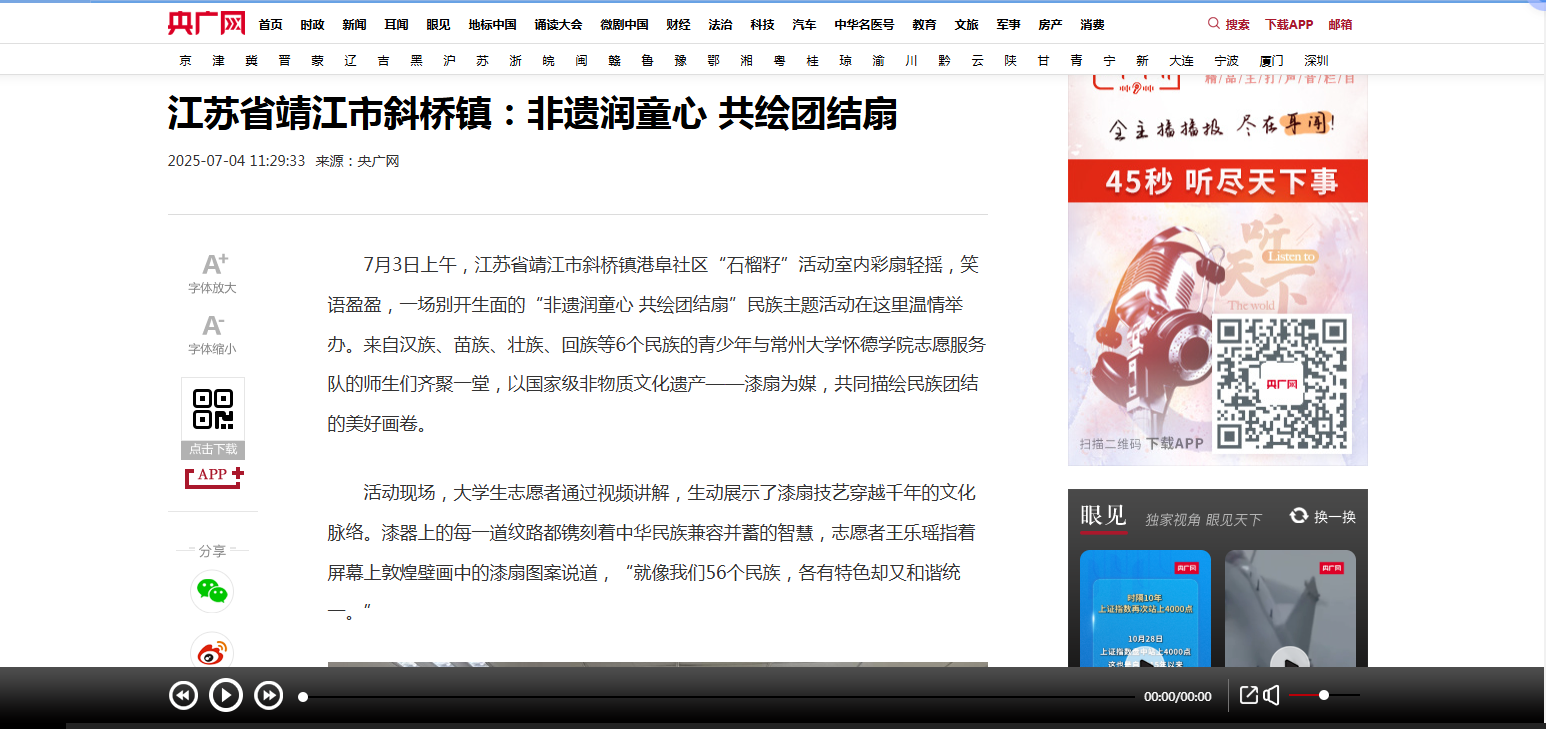Screen dimensions: 1546x729
Task: Click the search magnifier icon
Action: pyautogui.click(x=1214, y=24)
